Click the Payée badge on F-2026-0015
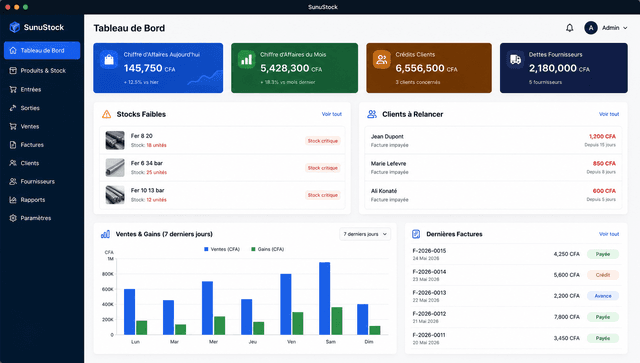Screen dimensions: 640x363 pos(603,254)
